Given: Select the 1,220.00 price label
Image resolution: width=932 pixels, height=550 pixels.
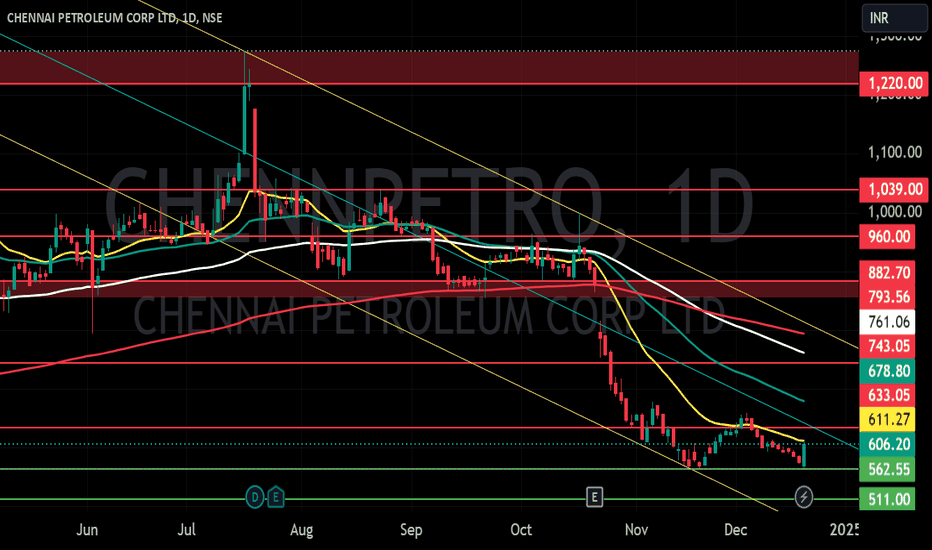Looking at the screenshot, I should [x=893, y=84].
